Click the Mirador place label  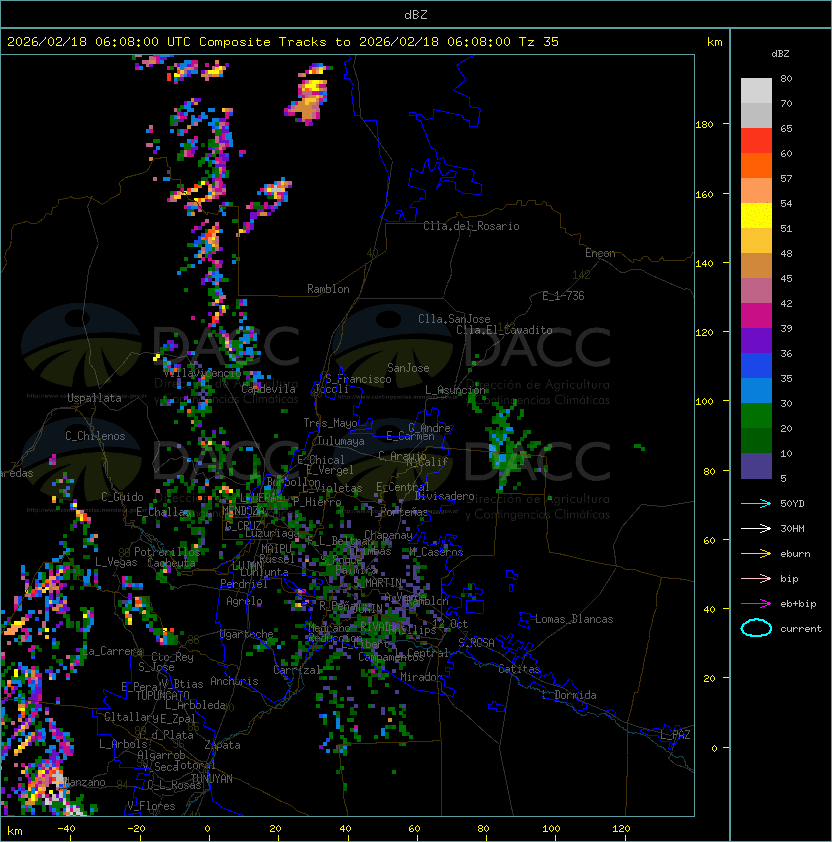pyautogui.click(x=422, y=677)
